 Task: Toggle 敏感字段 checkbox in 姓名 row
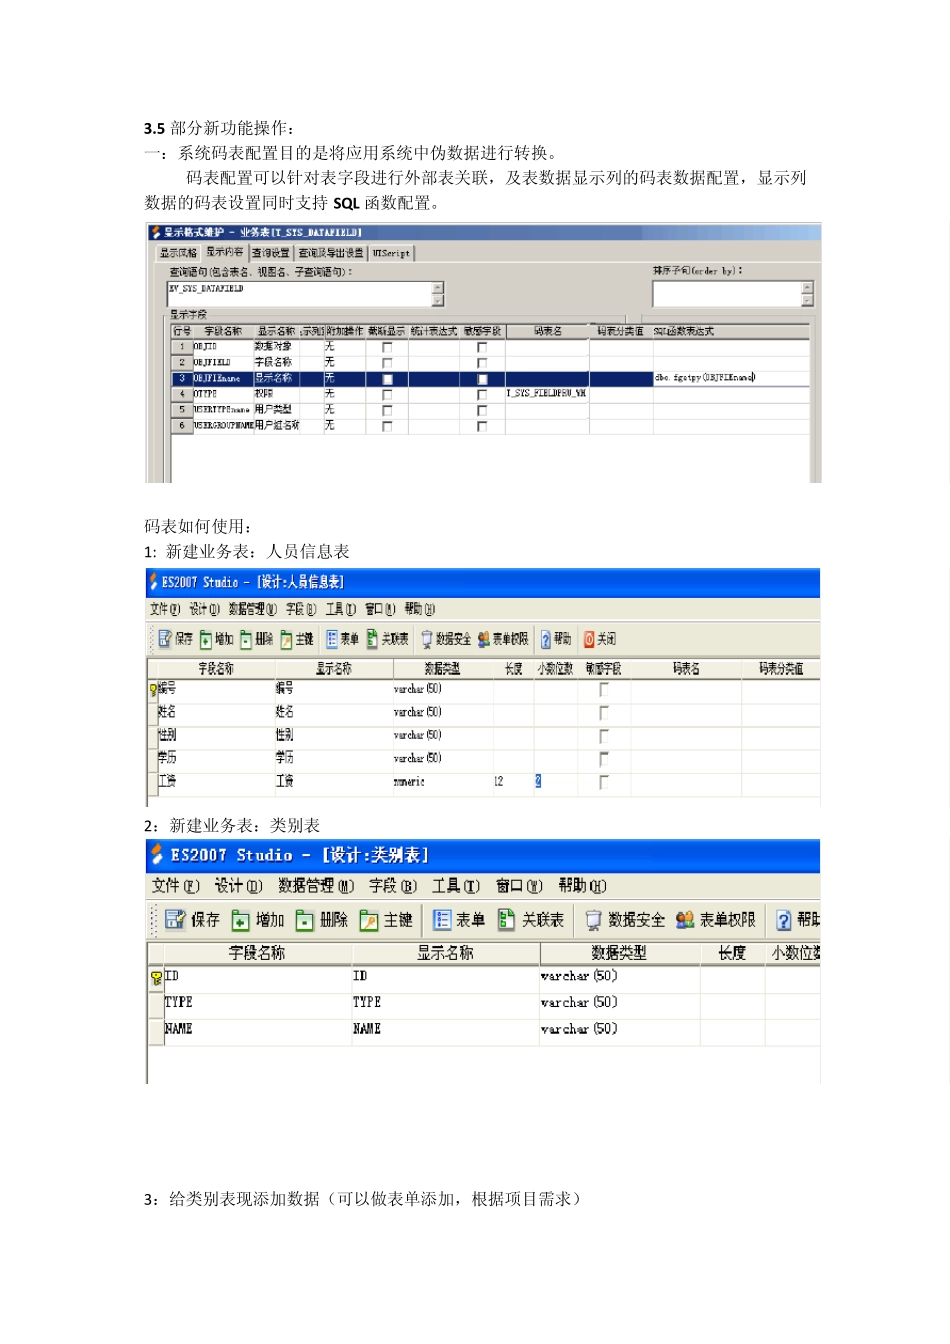pos(604,713)
